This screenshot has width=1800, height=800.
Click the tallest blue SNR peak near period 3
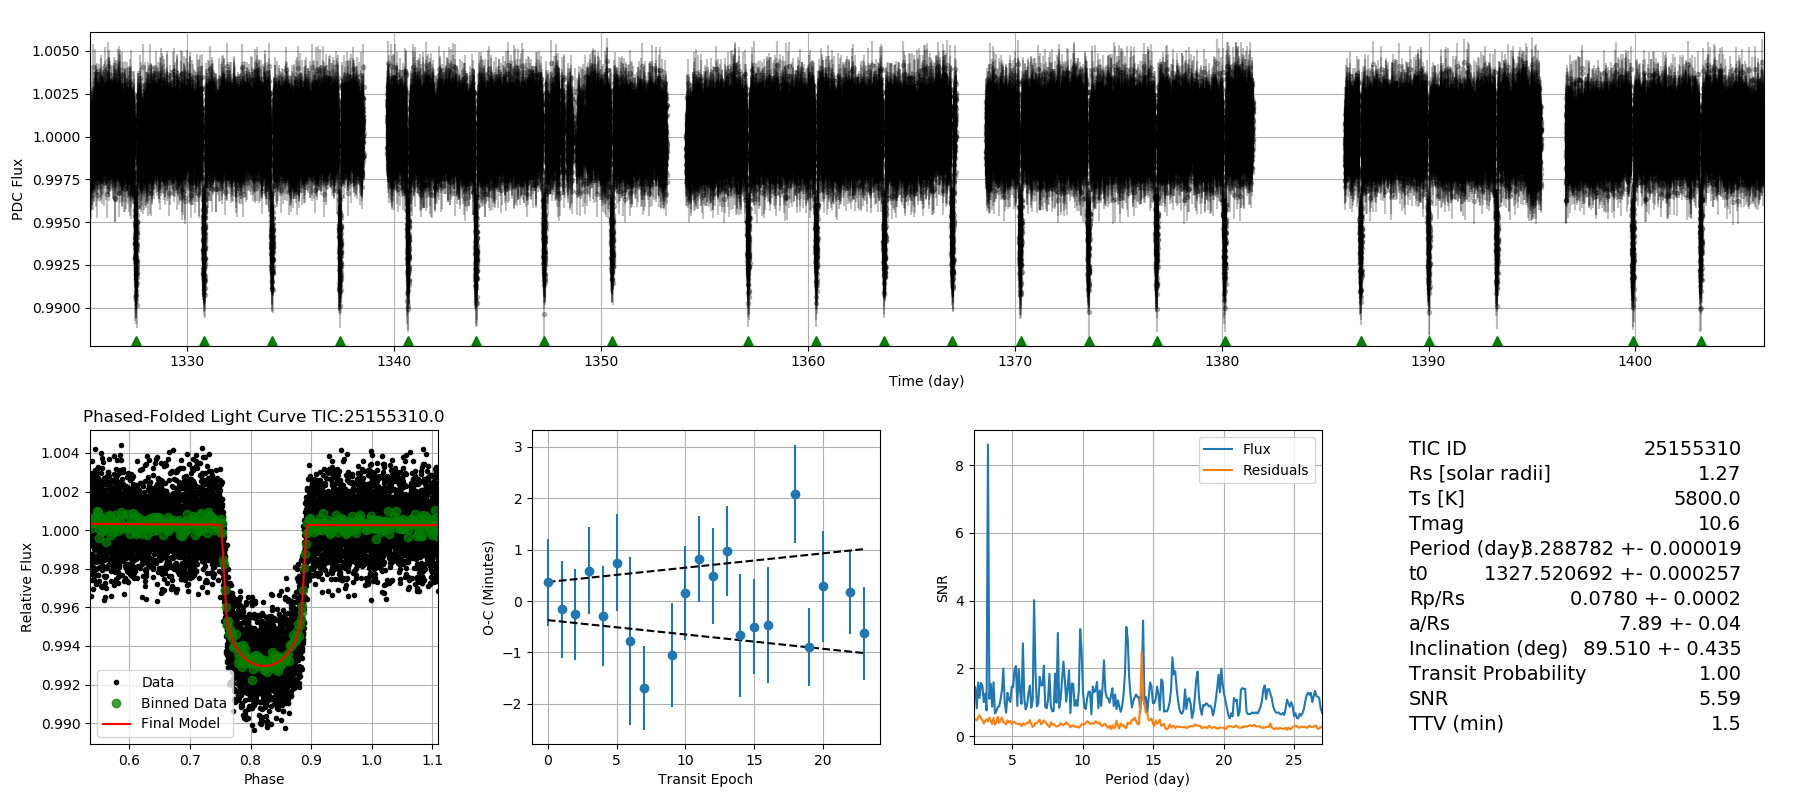click(988, 446)
